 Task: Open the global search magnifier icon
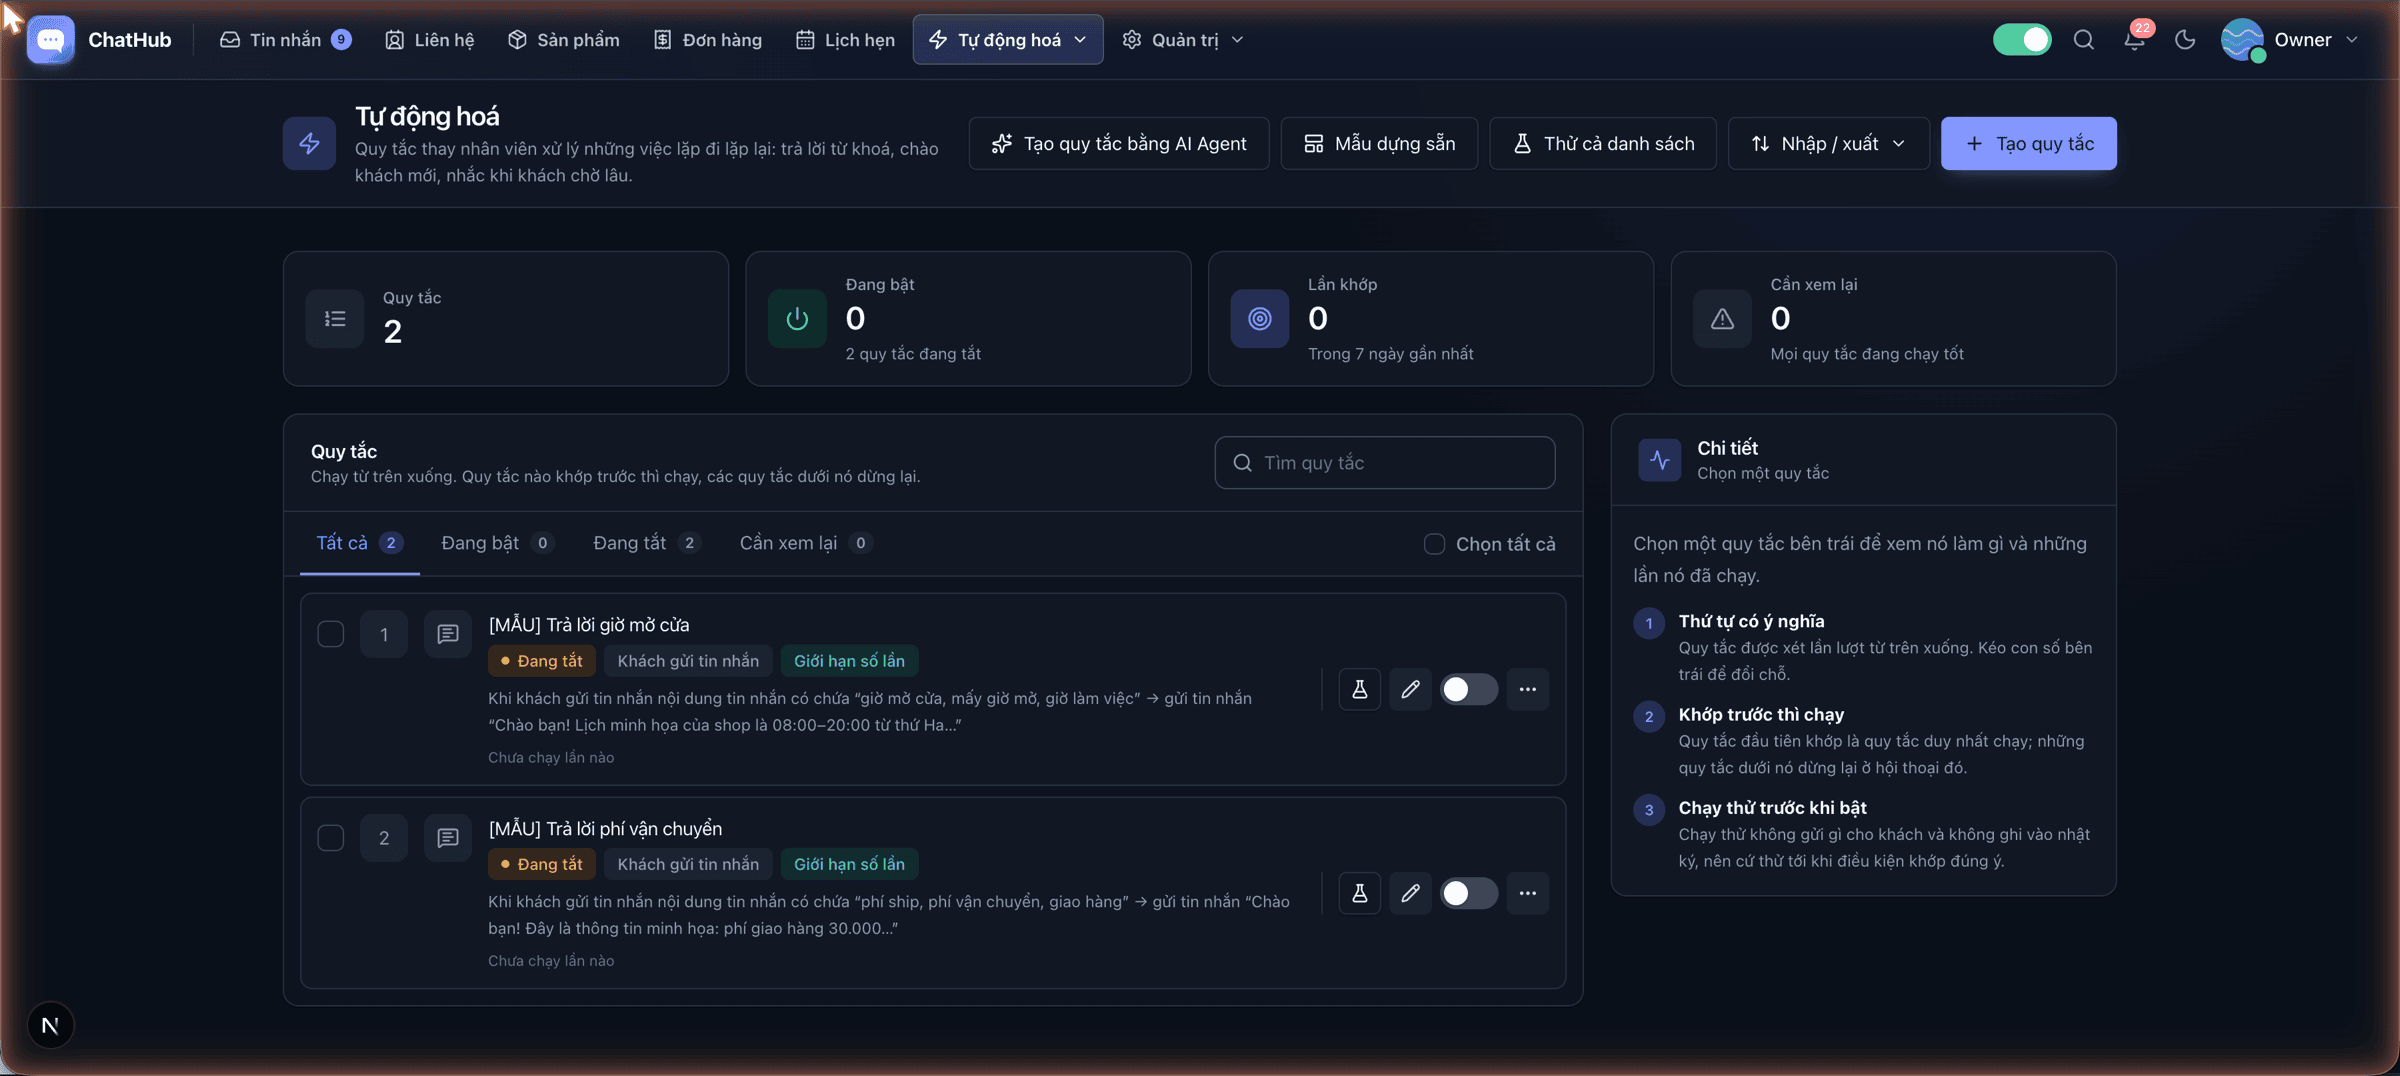click(2083, 40)
